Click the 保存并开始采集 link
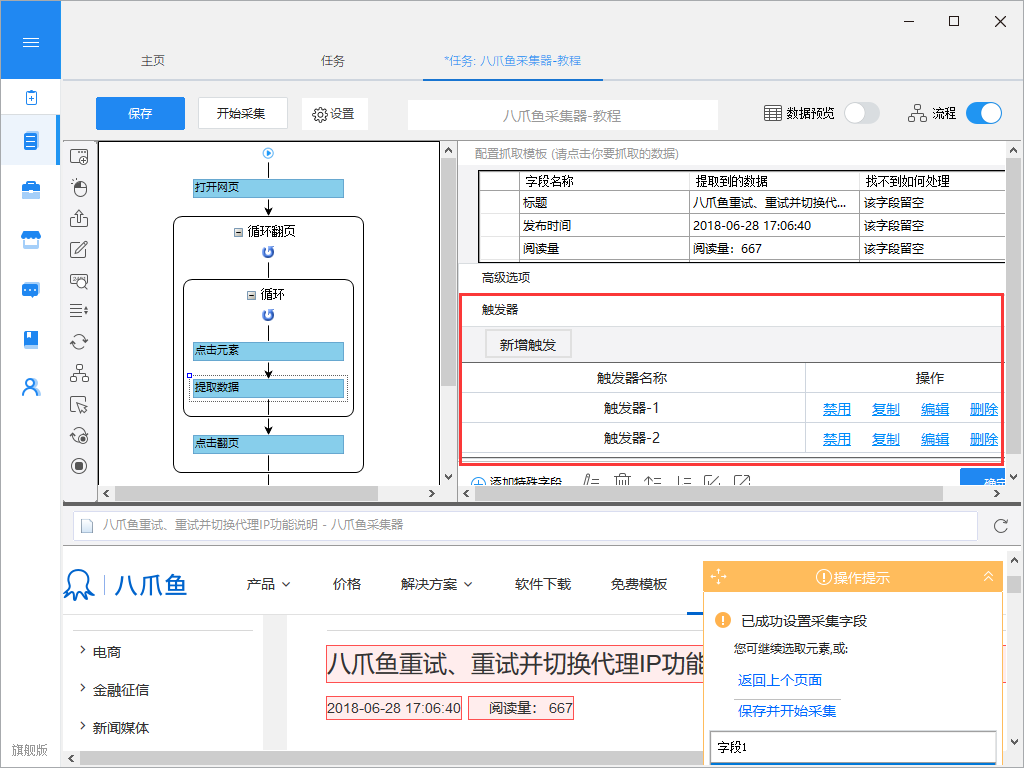The image size is (1024, 768). click(x=787, y=711)
